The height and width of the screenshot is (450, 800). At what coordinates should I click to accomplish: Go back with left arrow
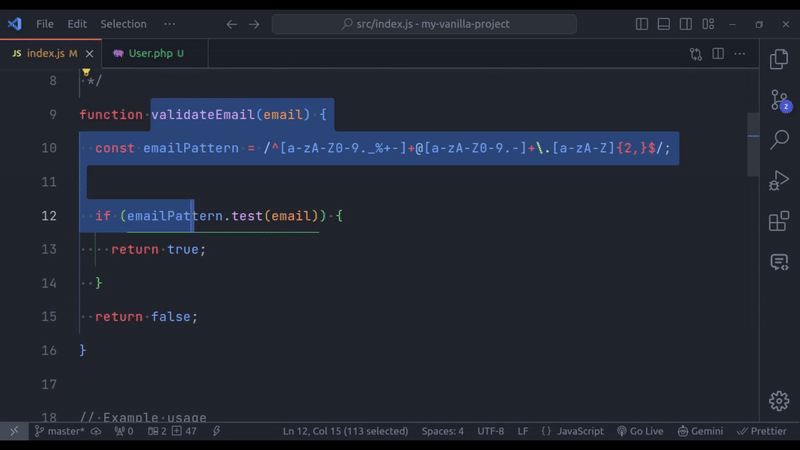click(x=232, y=24)
